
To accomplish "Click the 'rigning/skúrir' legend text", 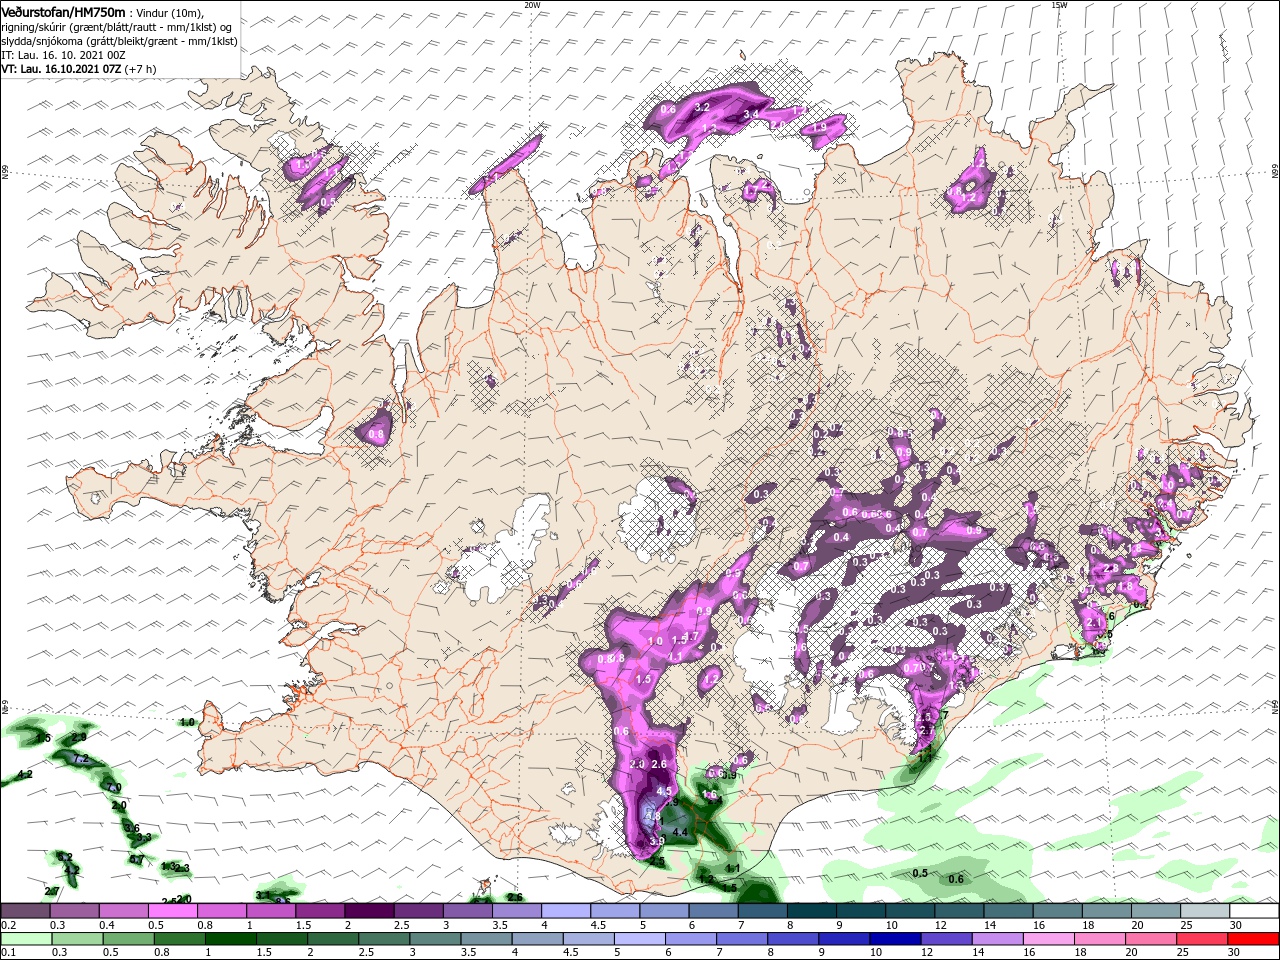I will pyautogui.click(x=33, y=26).
